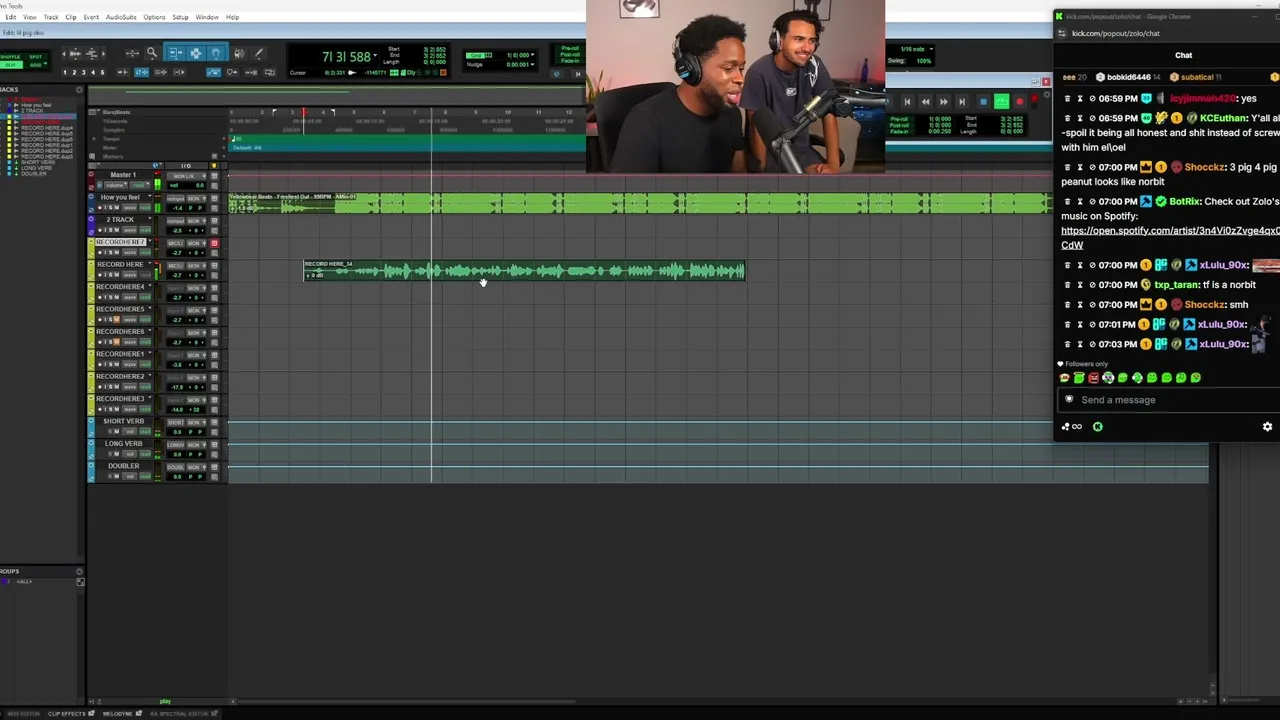This screenshot has width=1280, height=720.
Task: Select the Pencil tool
Action: tap(259, 53)
